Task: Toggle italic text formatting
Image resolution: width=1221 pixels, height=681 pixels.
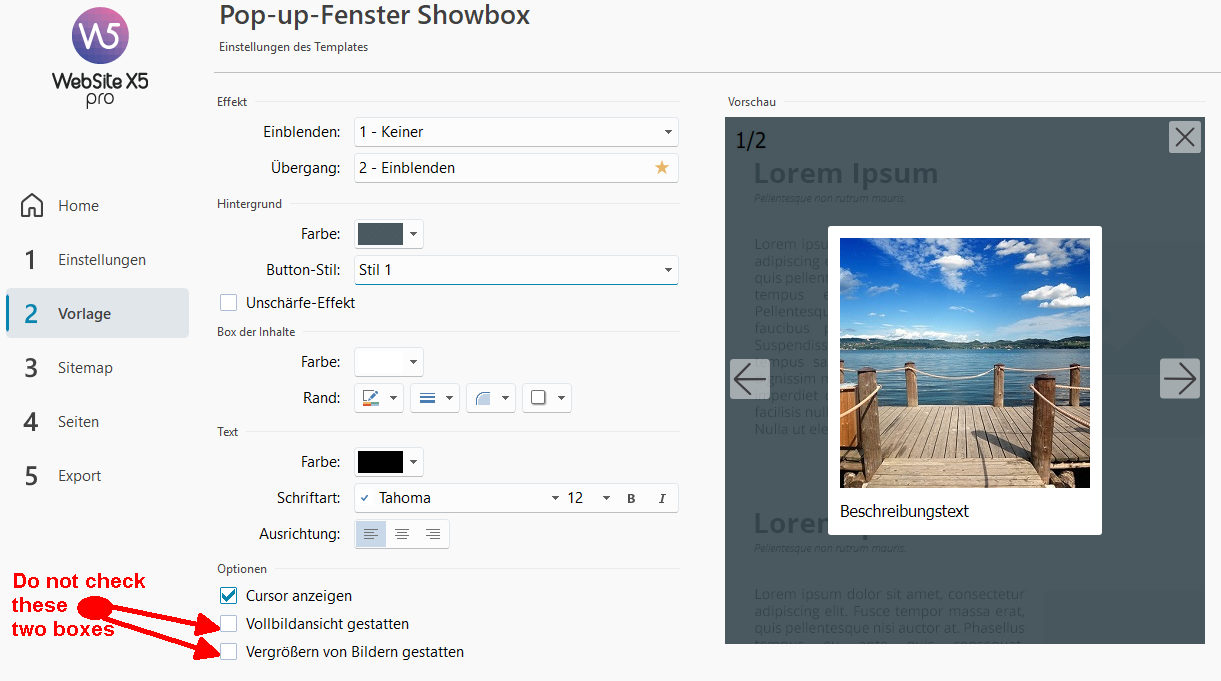Action: pyautogui.click(x=662, y=498)
